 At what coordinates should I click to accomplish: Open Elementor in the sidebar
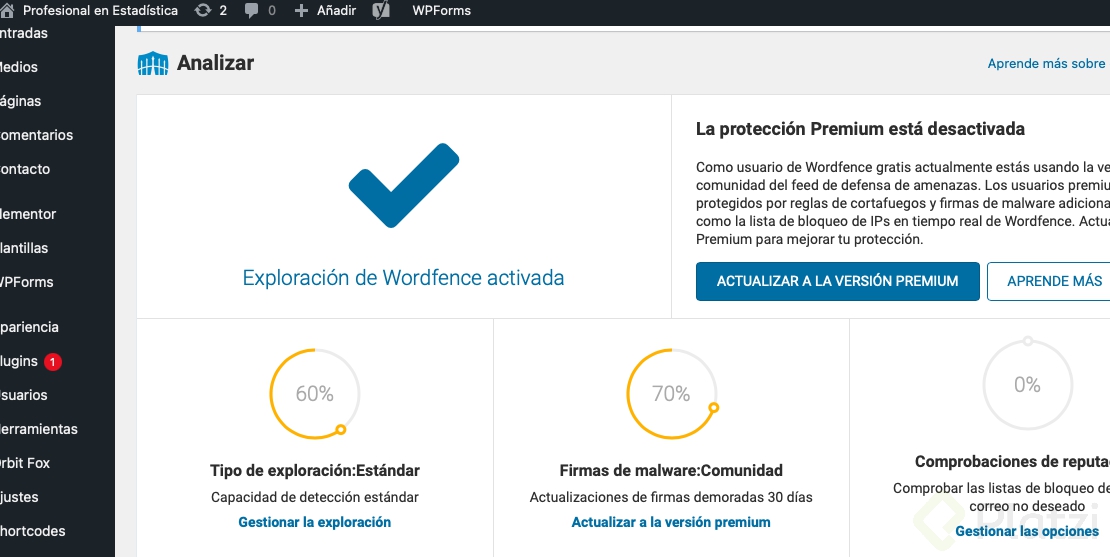28,214
